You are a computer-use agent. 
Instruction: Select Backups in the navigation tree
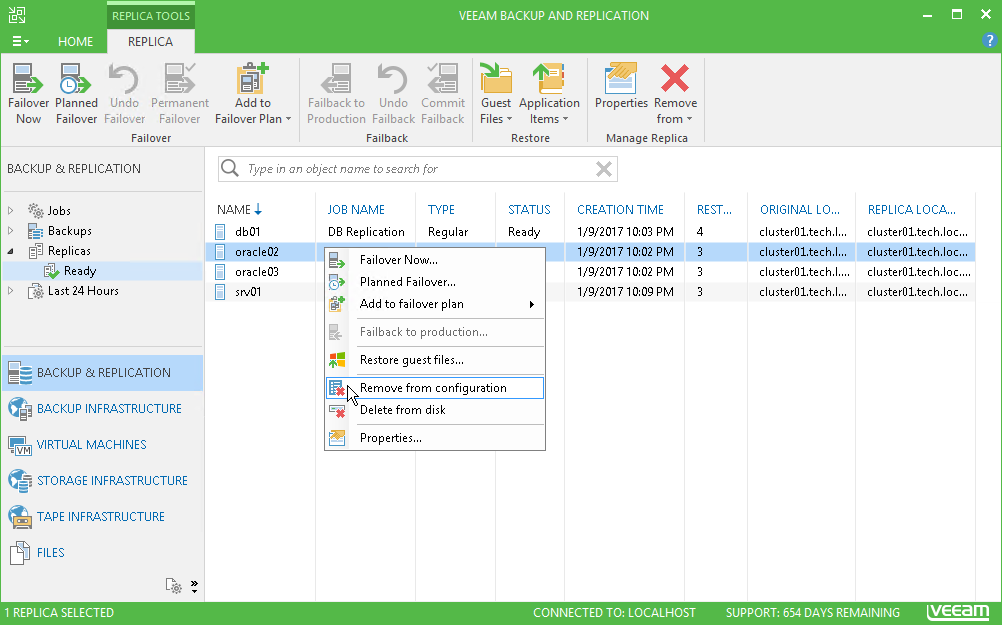tap(69, 231)
